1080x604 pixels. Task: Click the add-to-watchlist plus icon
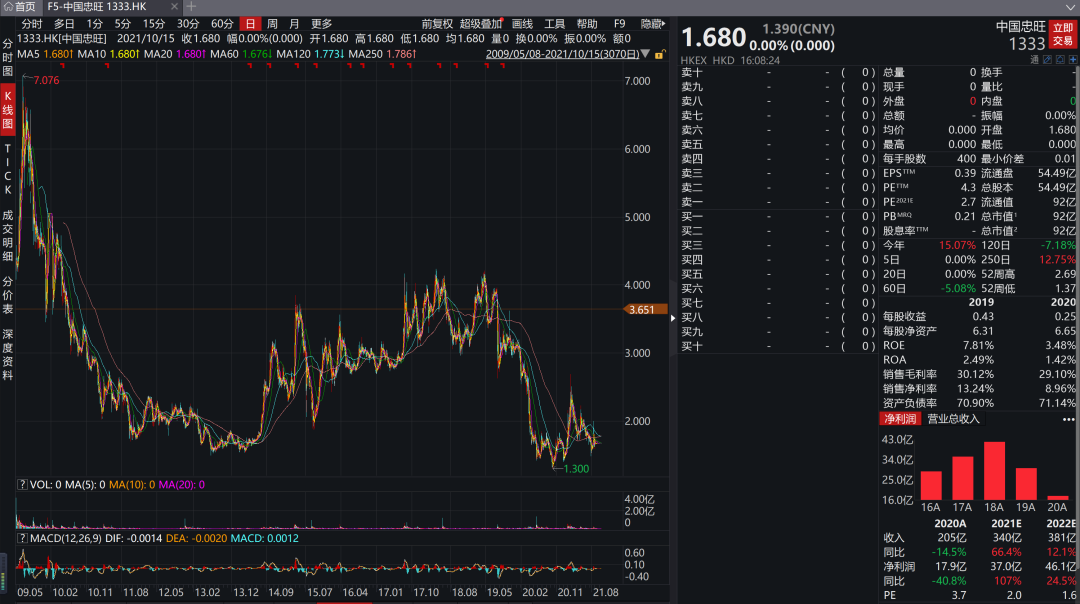tap(1072, 60)
